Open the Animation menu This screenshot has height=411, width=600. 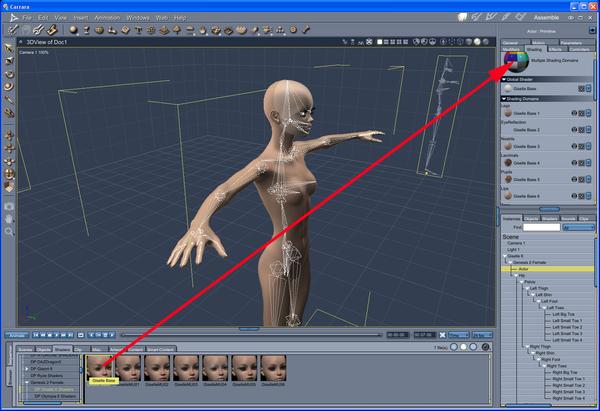pyautogui.click(x=107, y=18)
